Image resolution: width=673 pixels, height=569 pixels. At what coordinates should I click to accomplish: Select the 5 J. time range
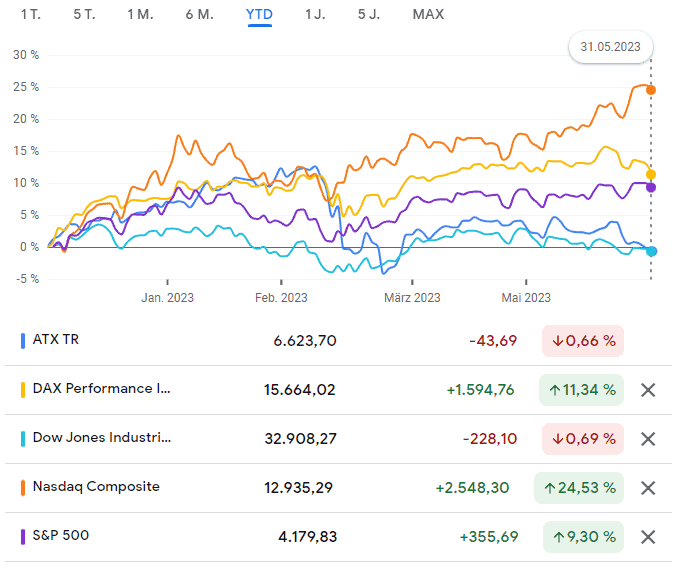[369, 15]
